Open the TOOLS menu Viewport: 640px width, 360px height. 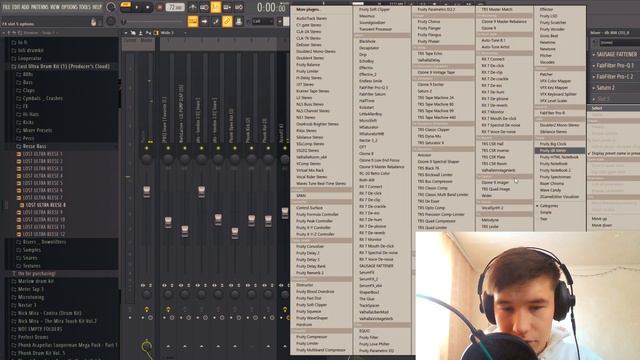coord(85,7)
